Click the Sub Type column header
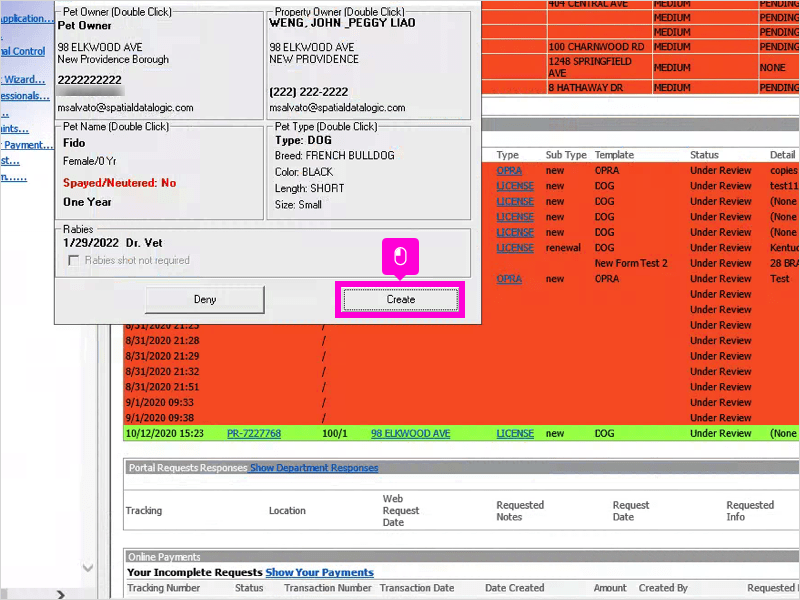 [566, 155]
